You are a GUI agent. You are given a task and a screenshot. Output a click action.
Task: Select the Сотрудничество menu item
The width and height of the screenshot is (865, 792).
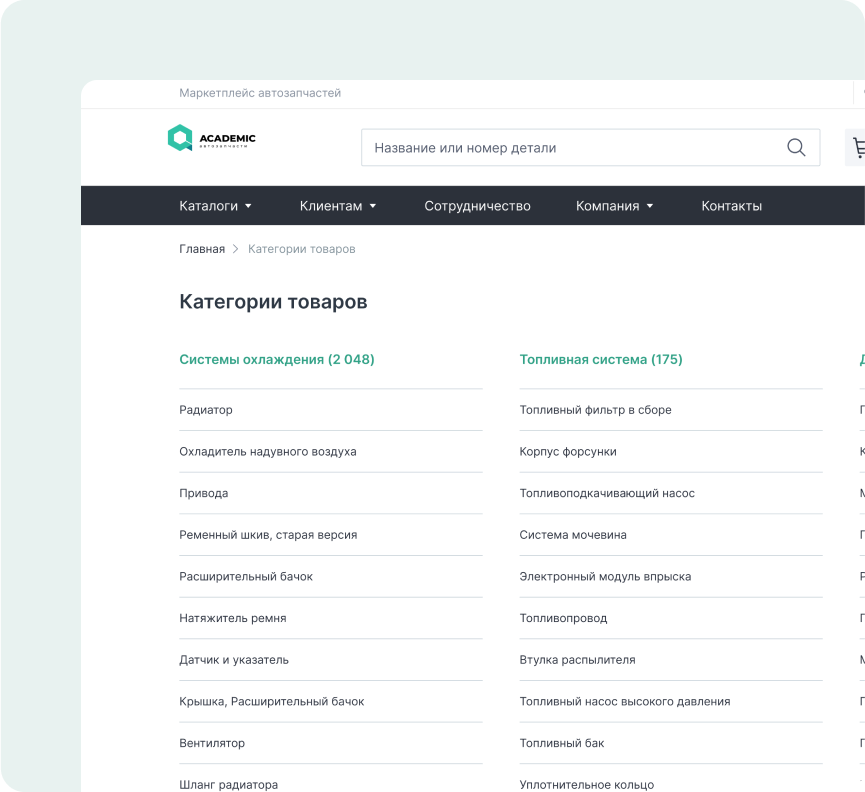477,205
